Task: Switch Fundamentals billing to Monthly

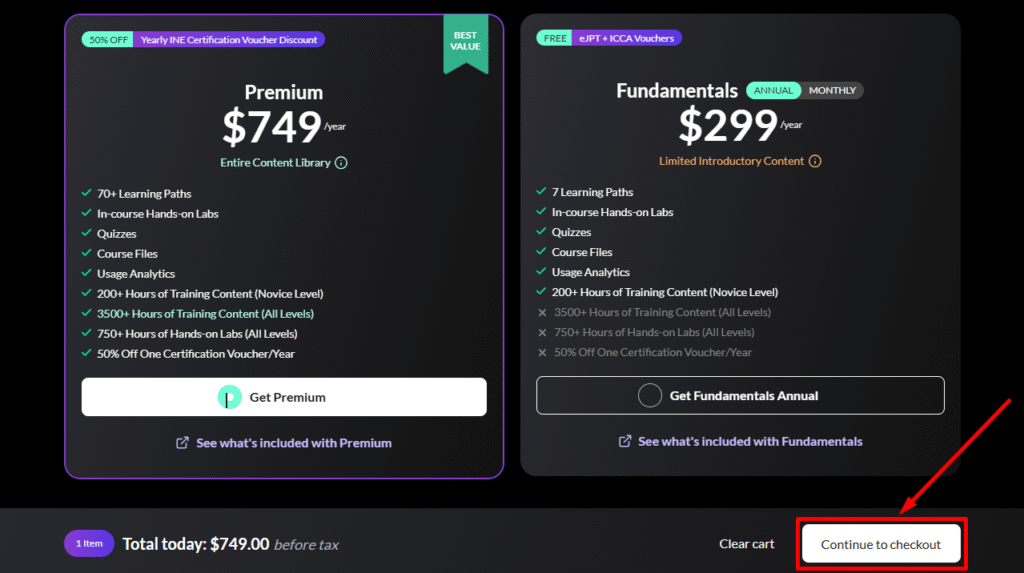Action: coord(832,91)
